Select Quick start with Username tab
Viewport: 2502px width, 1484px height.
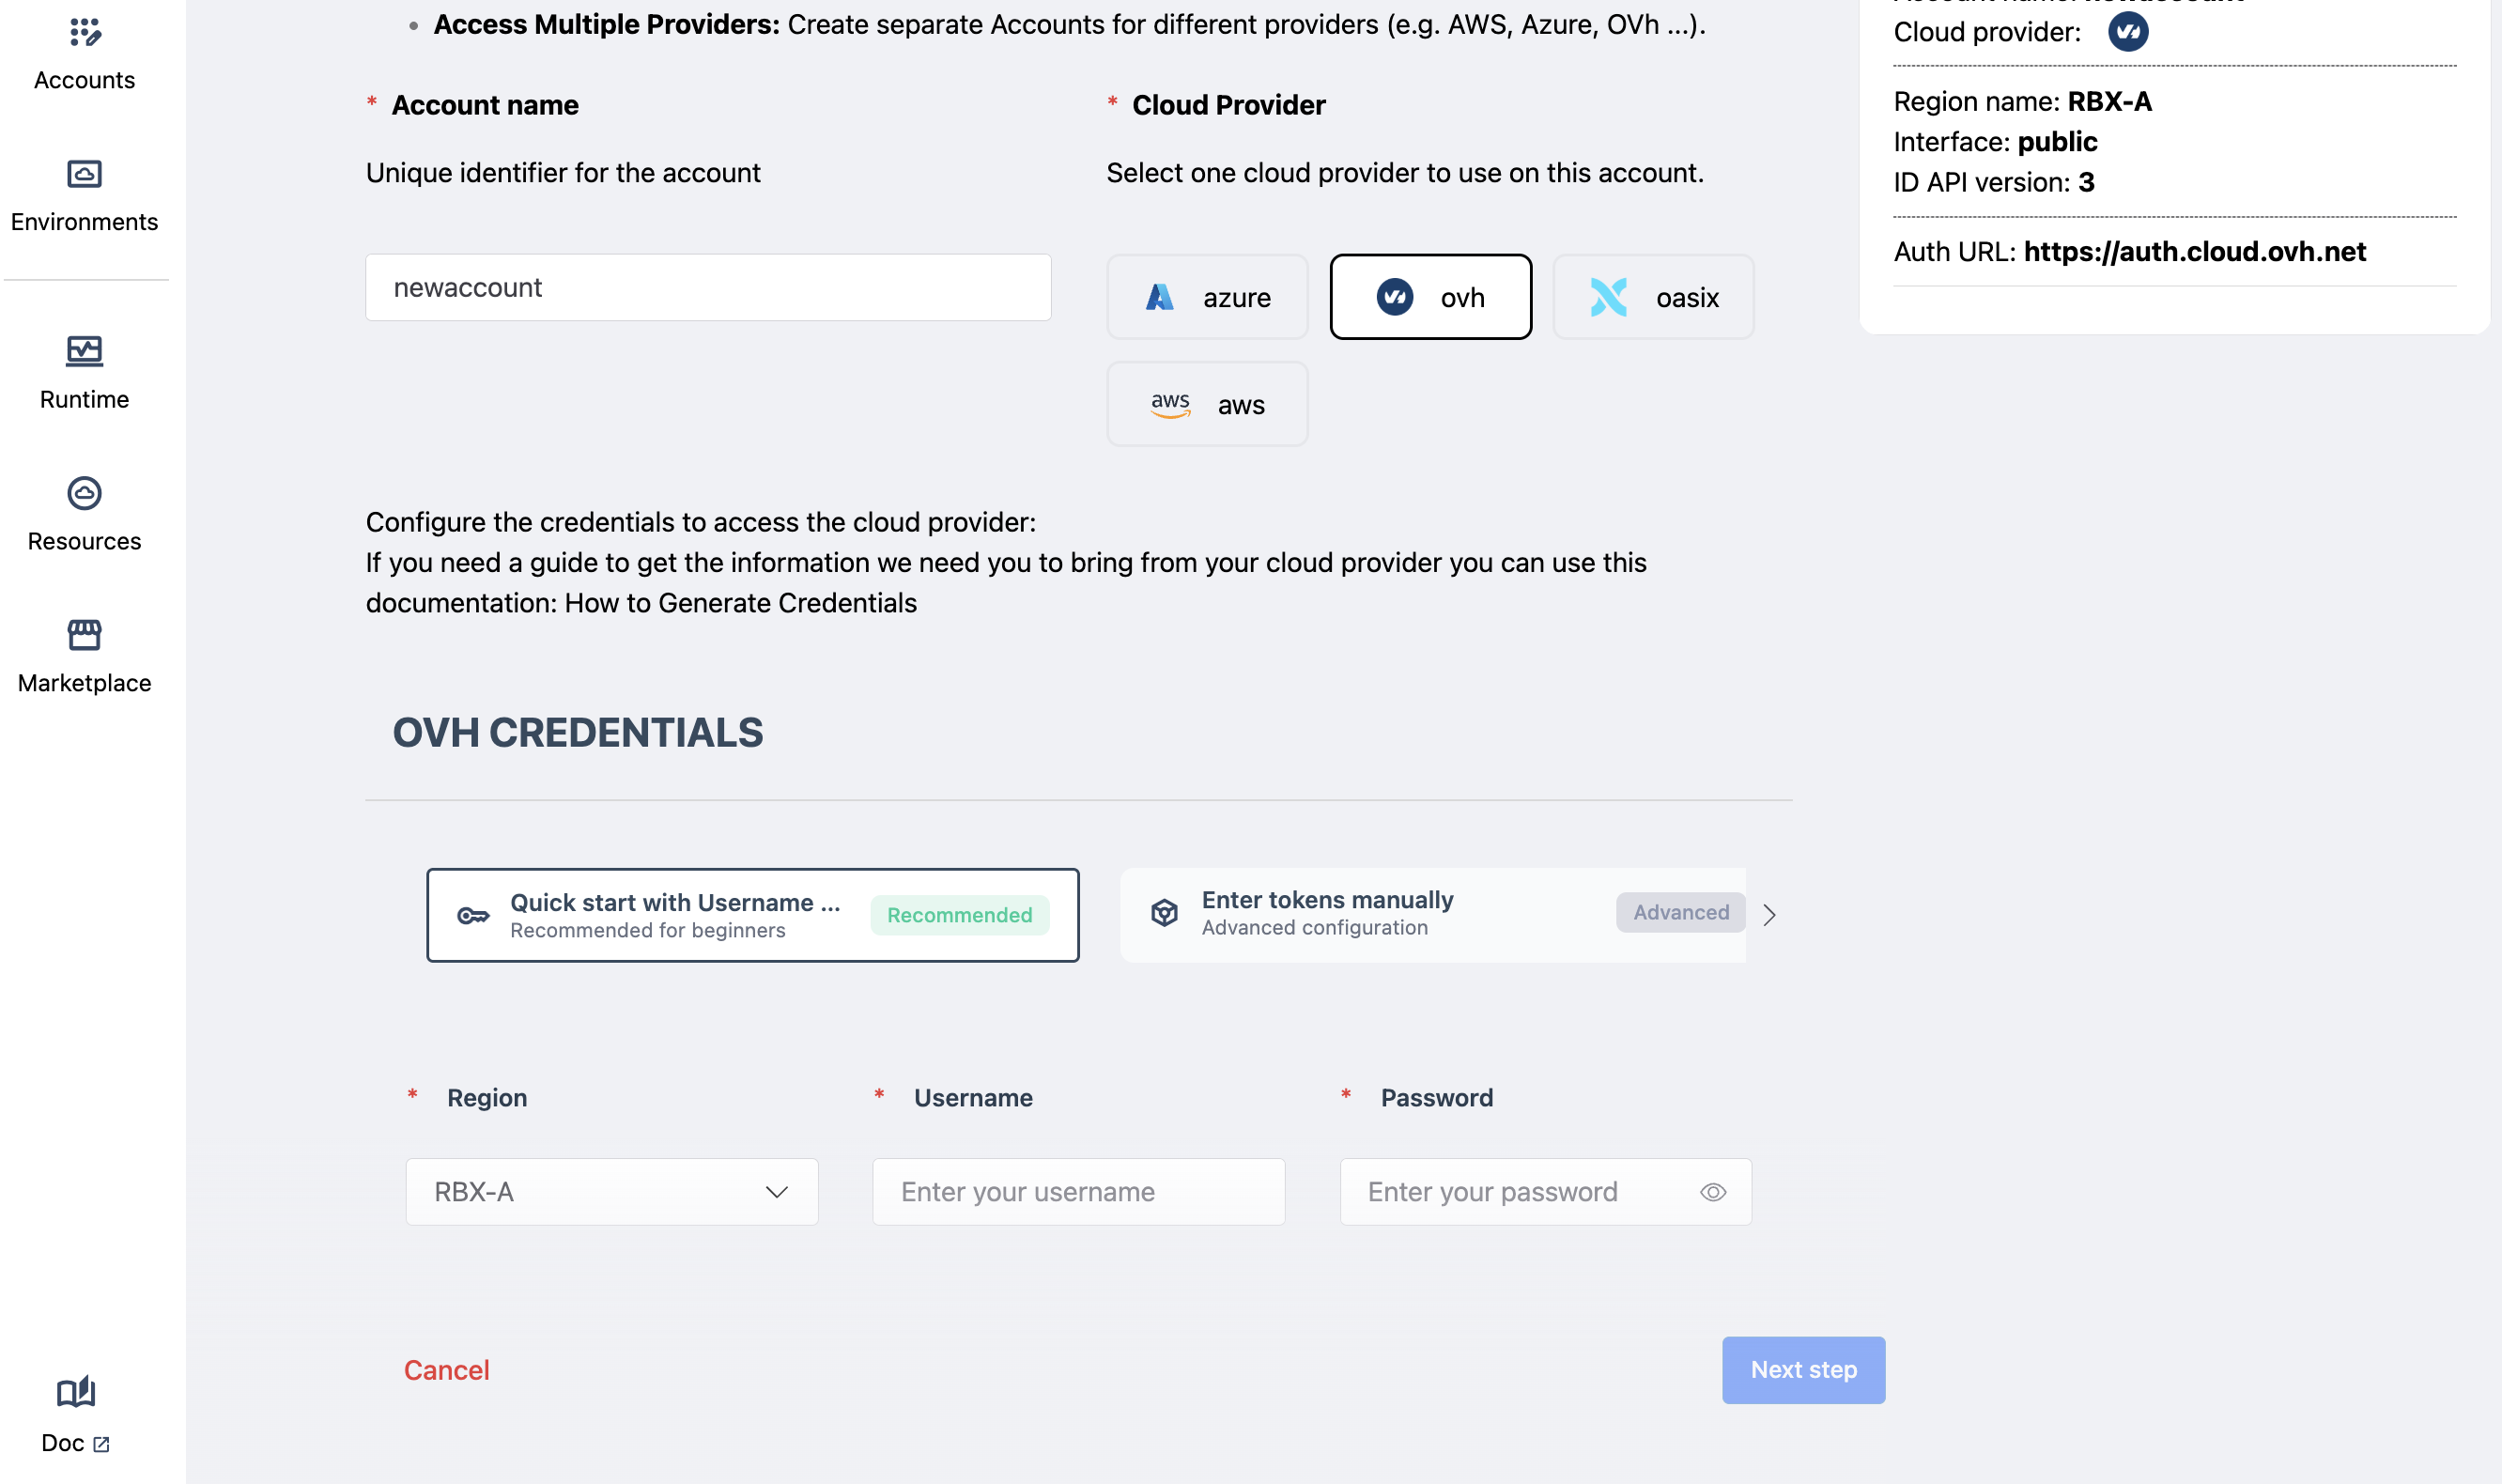tap(752, 915)
